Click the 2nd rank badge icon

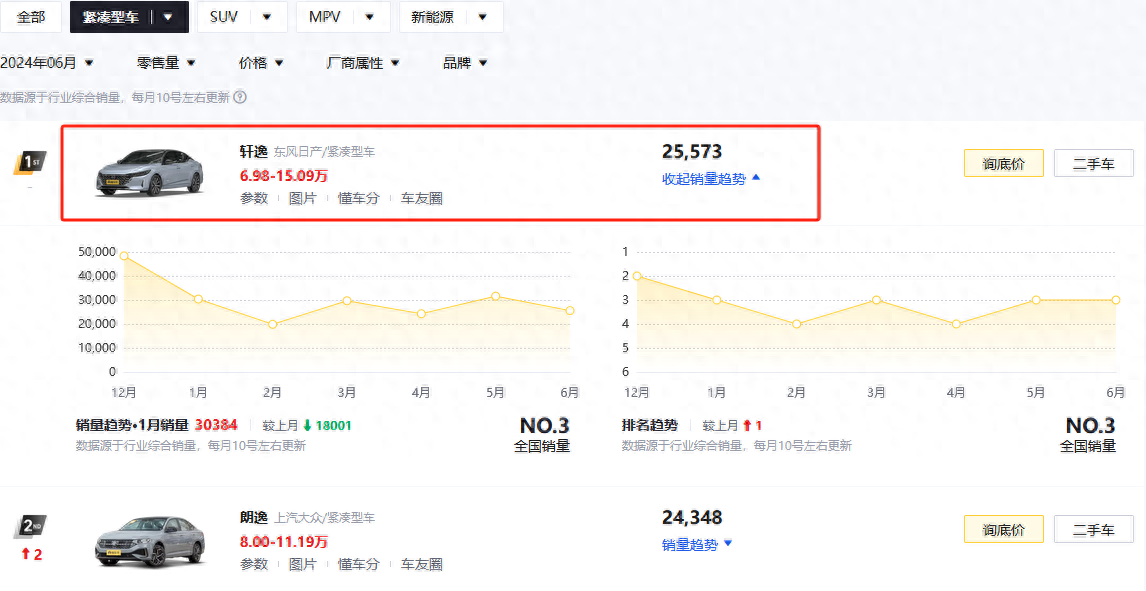pyautogui.click(x=29, y=526)
